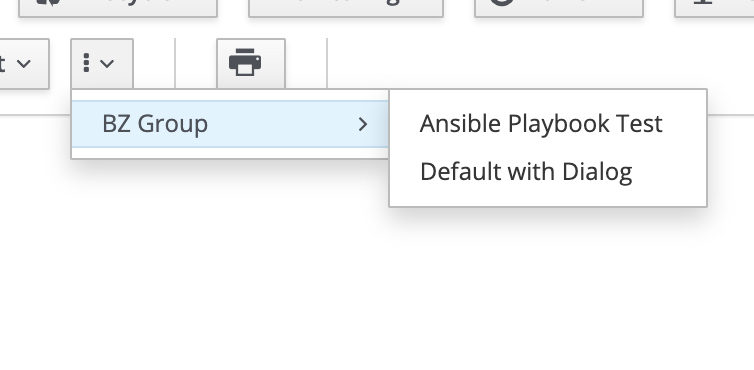Click the printer icon button
Screen dimensions: 754x370
[x=251, y=64]
